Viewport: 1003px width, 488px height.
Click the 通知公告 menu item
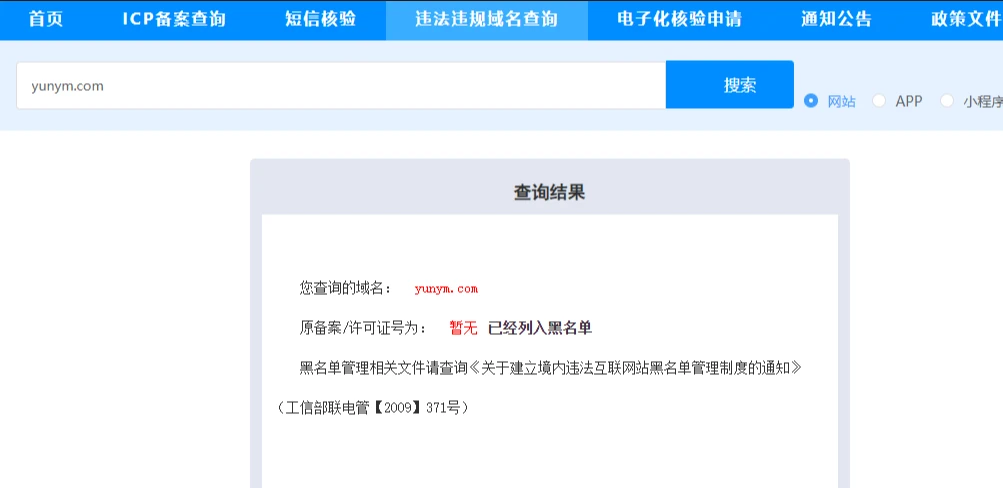click(836, 19)
